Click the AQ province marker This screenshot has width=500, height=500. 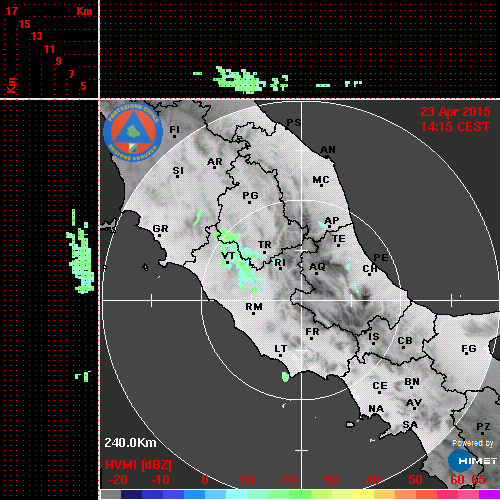pyautogui.click(x=317, y=267)
